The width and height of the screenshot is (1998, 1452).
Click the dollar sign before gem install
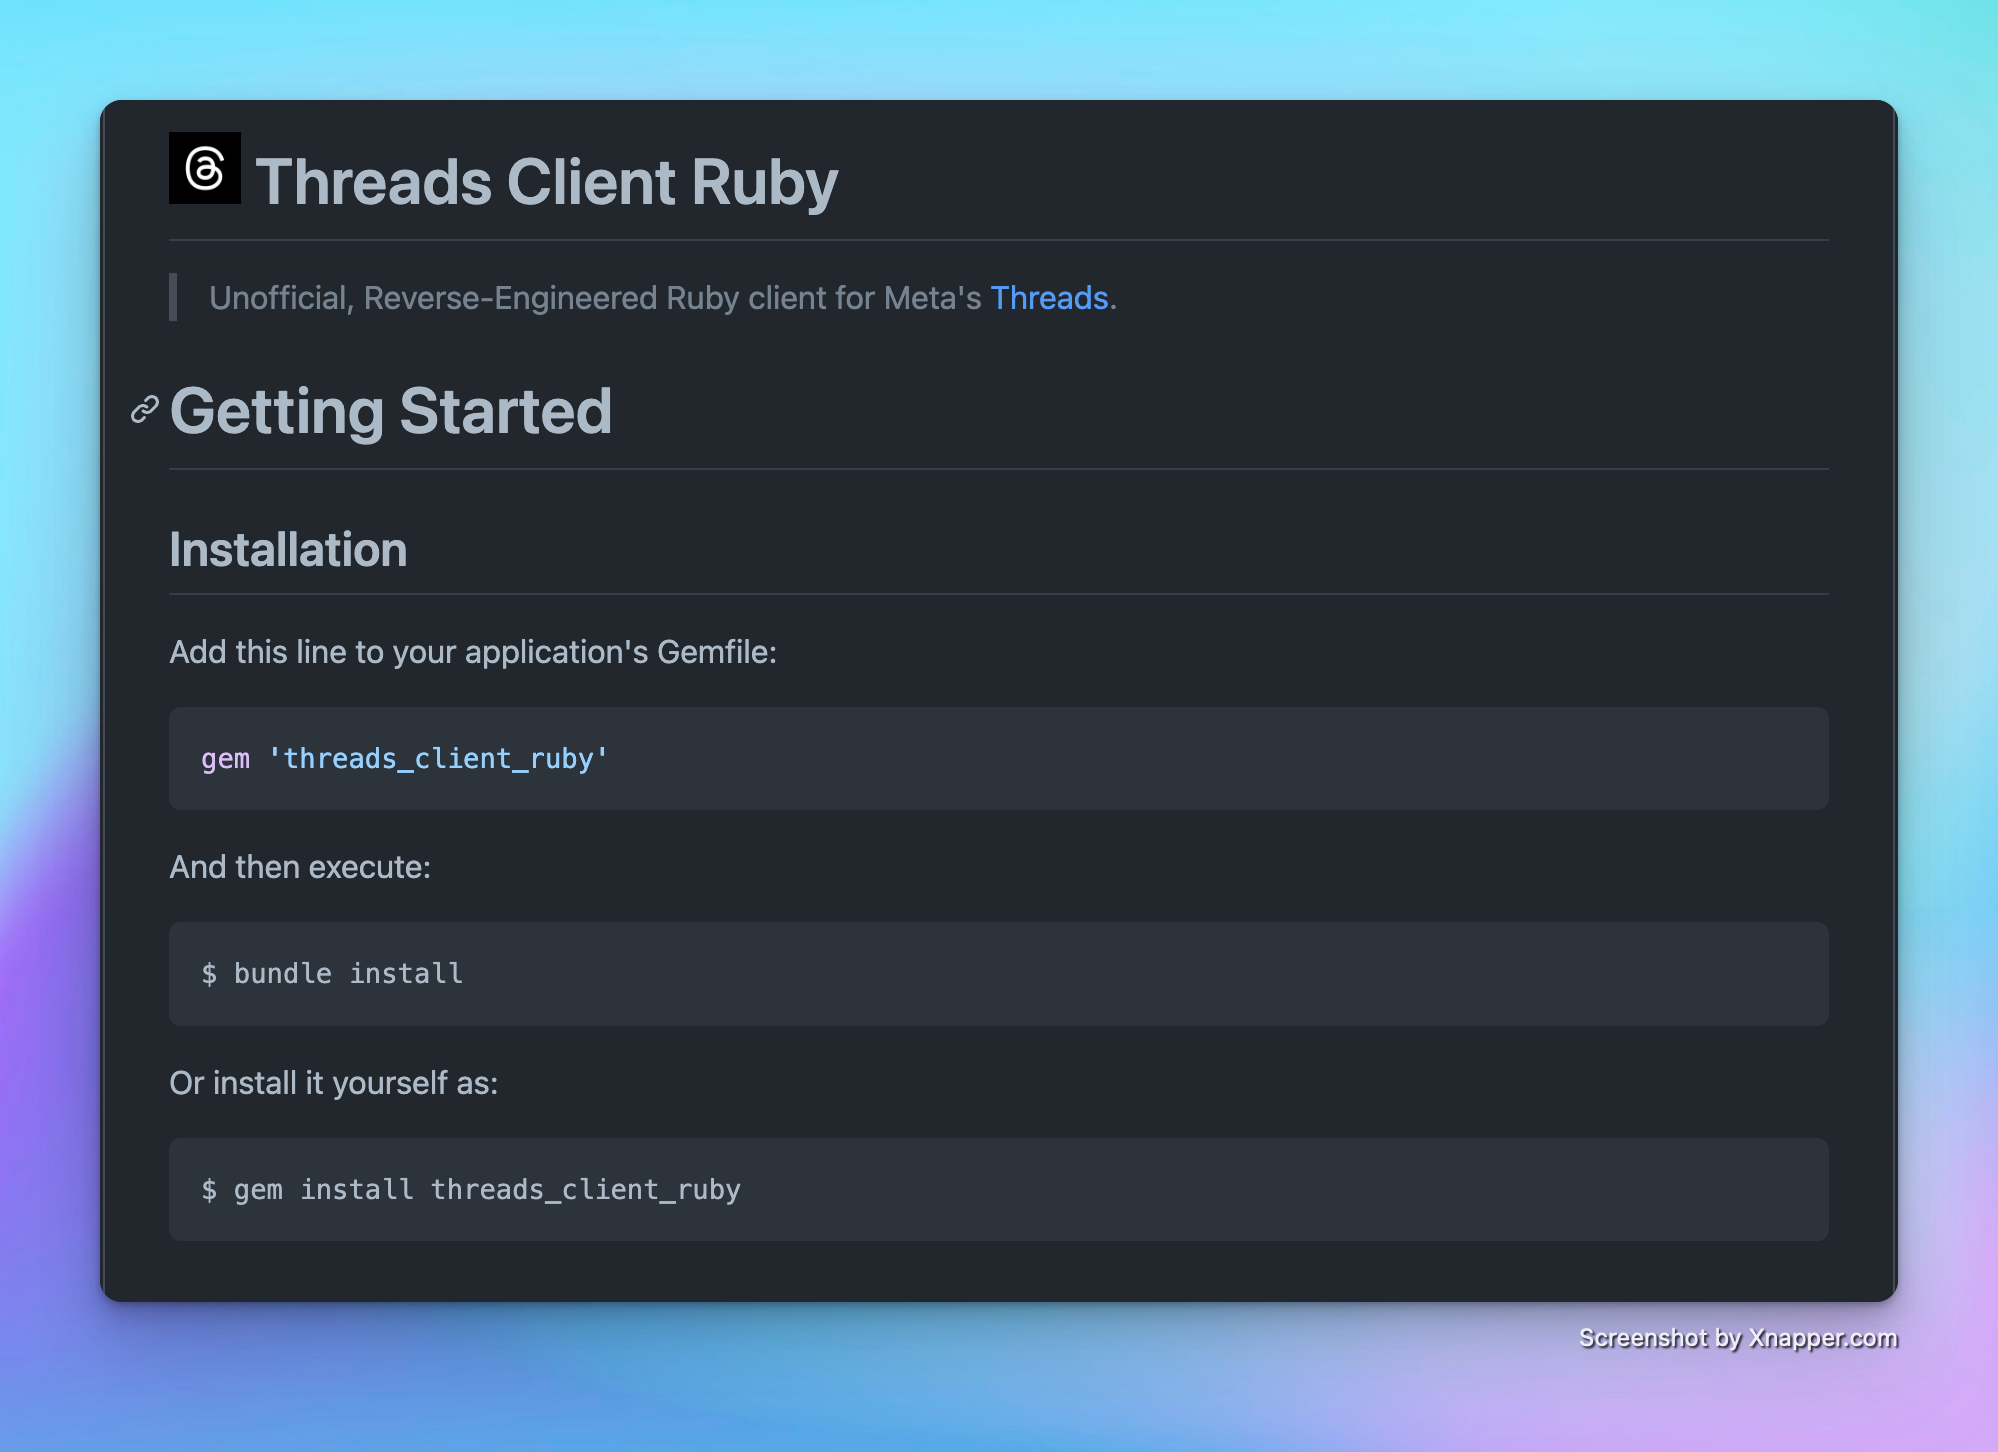[x=209, y=1190]
